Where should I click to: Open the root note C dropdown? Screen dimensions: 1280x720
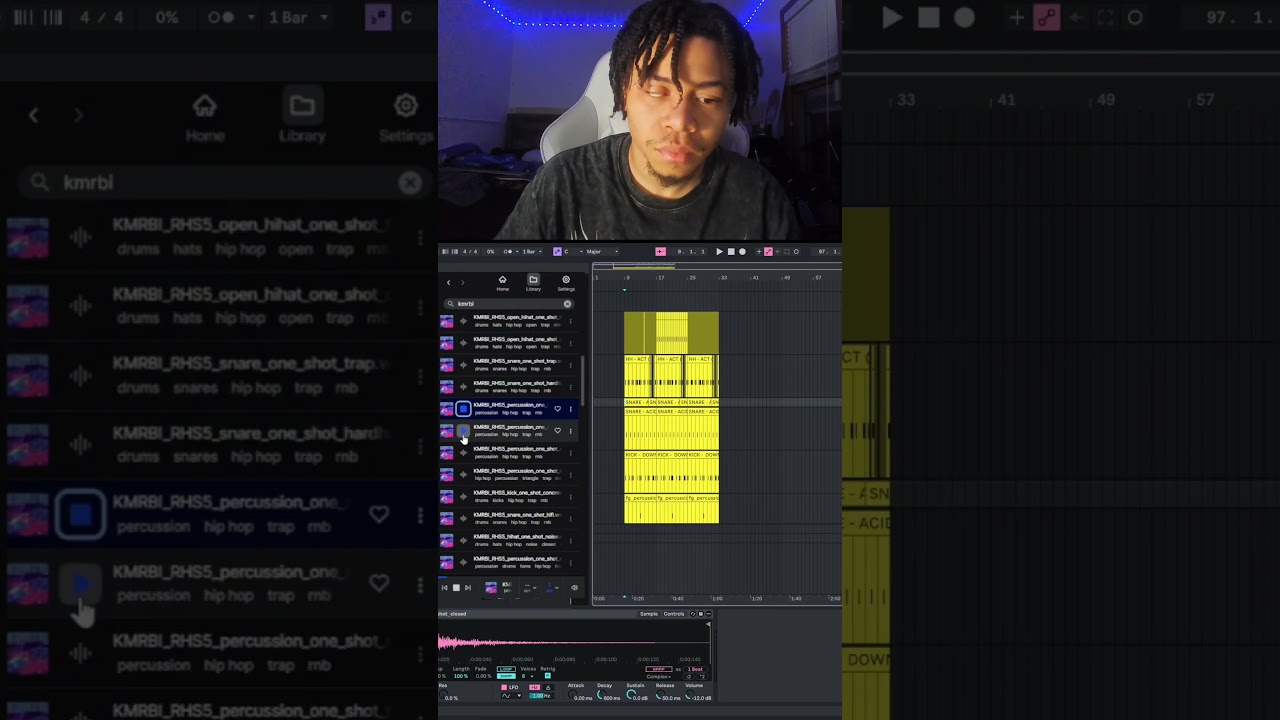[574, 252]
